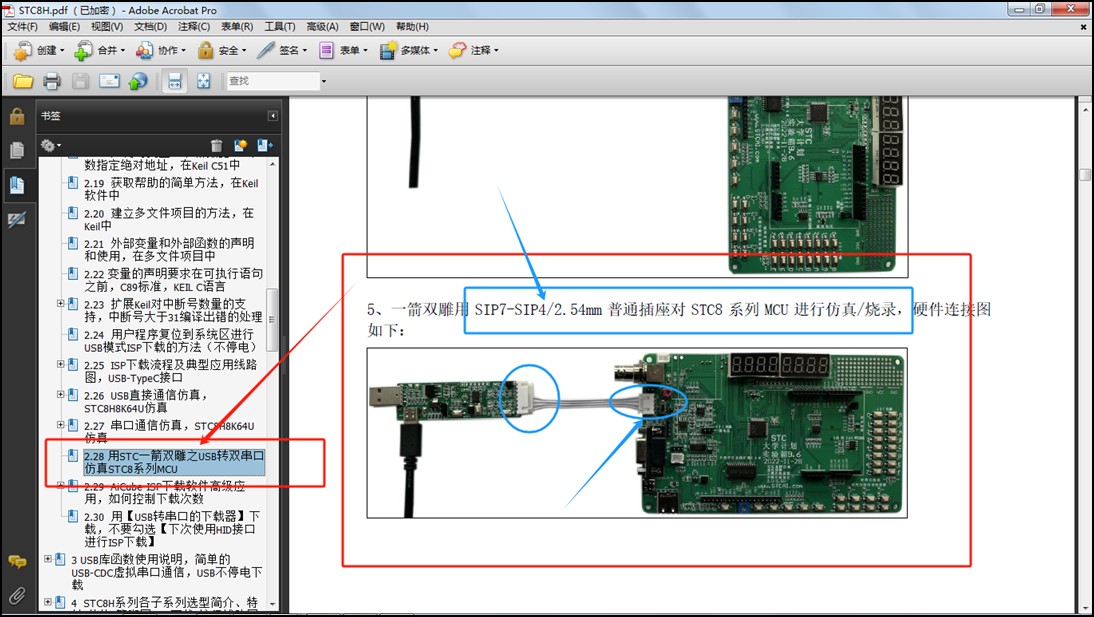Open the 注释 (Comment) toolbar dropdown
This screenshot has height=617, width=1094.
coord(474,50)
